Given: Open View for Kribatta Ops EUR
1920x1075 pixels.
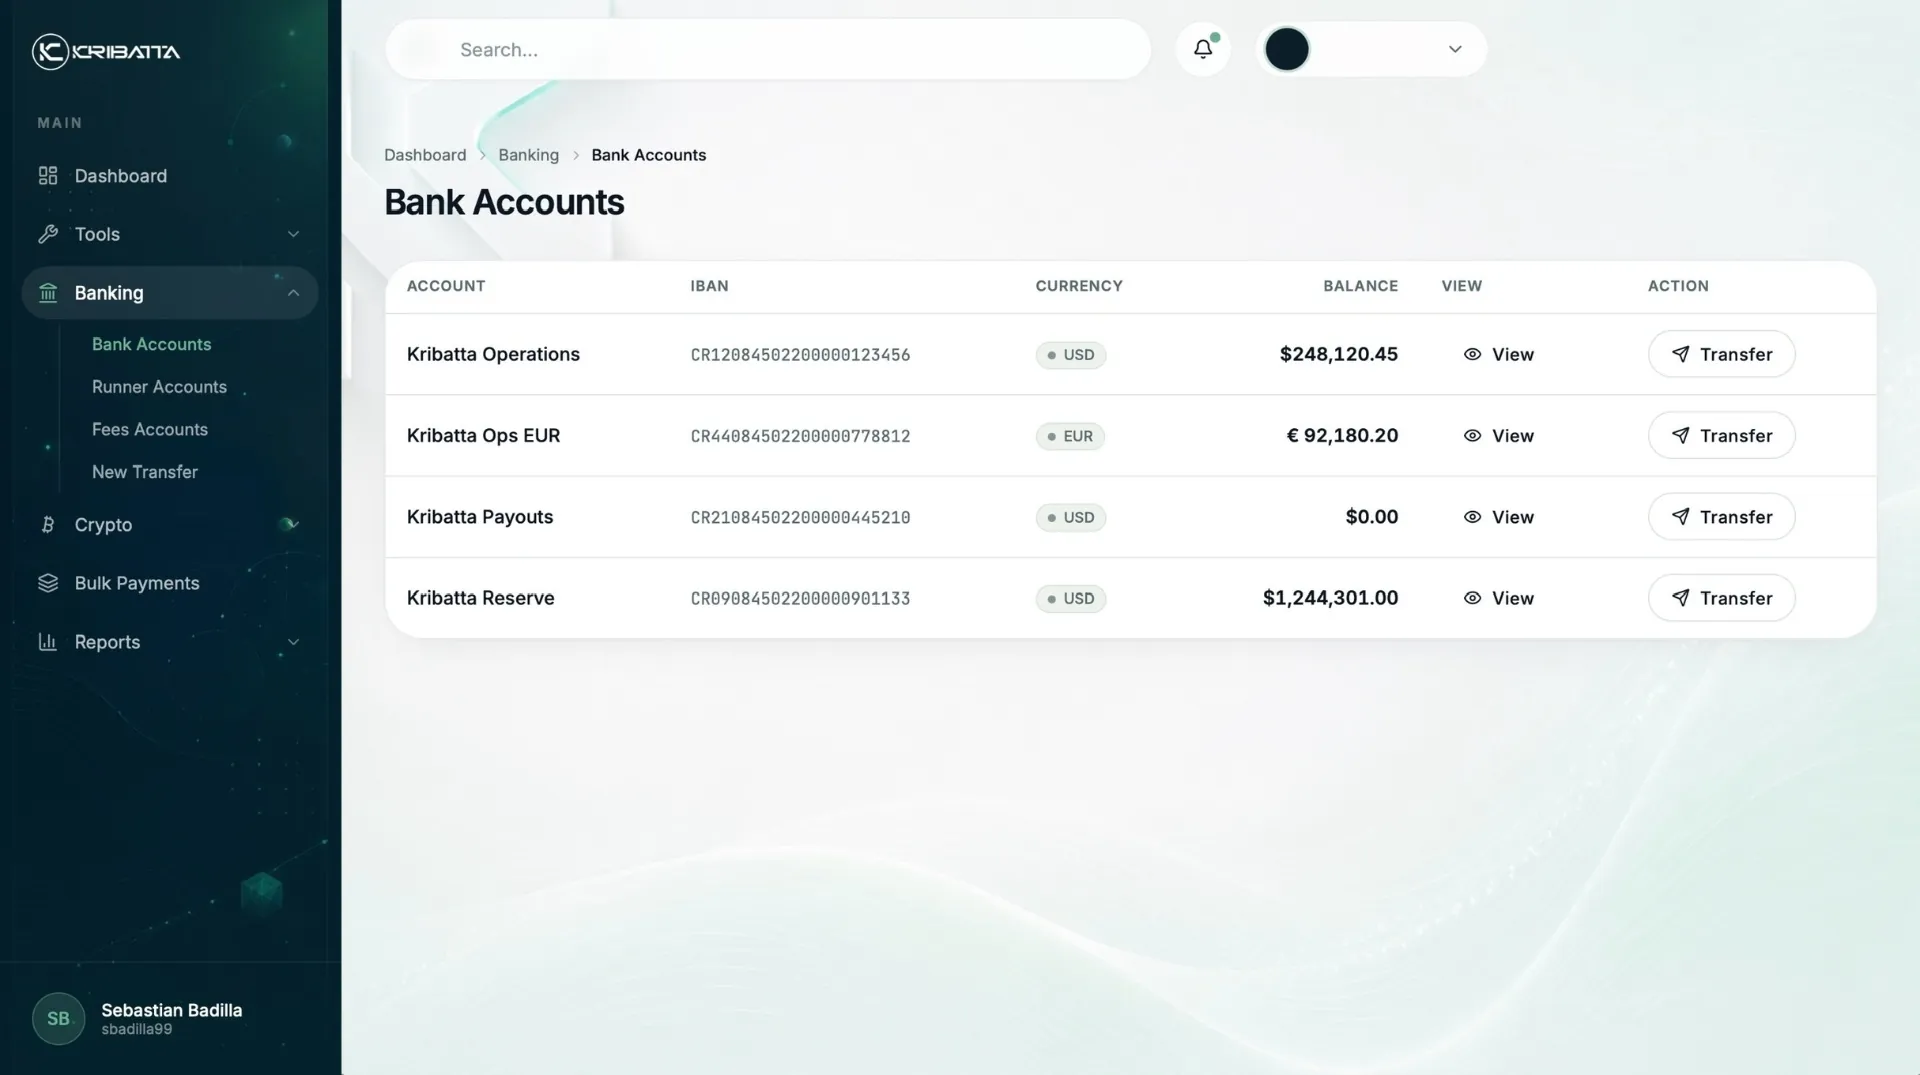Looking at the screenshot, I should pos(1498,436).
